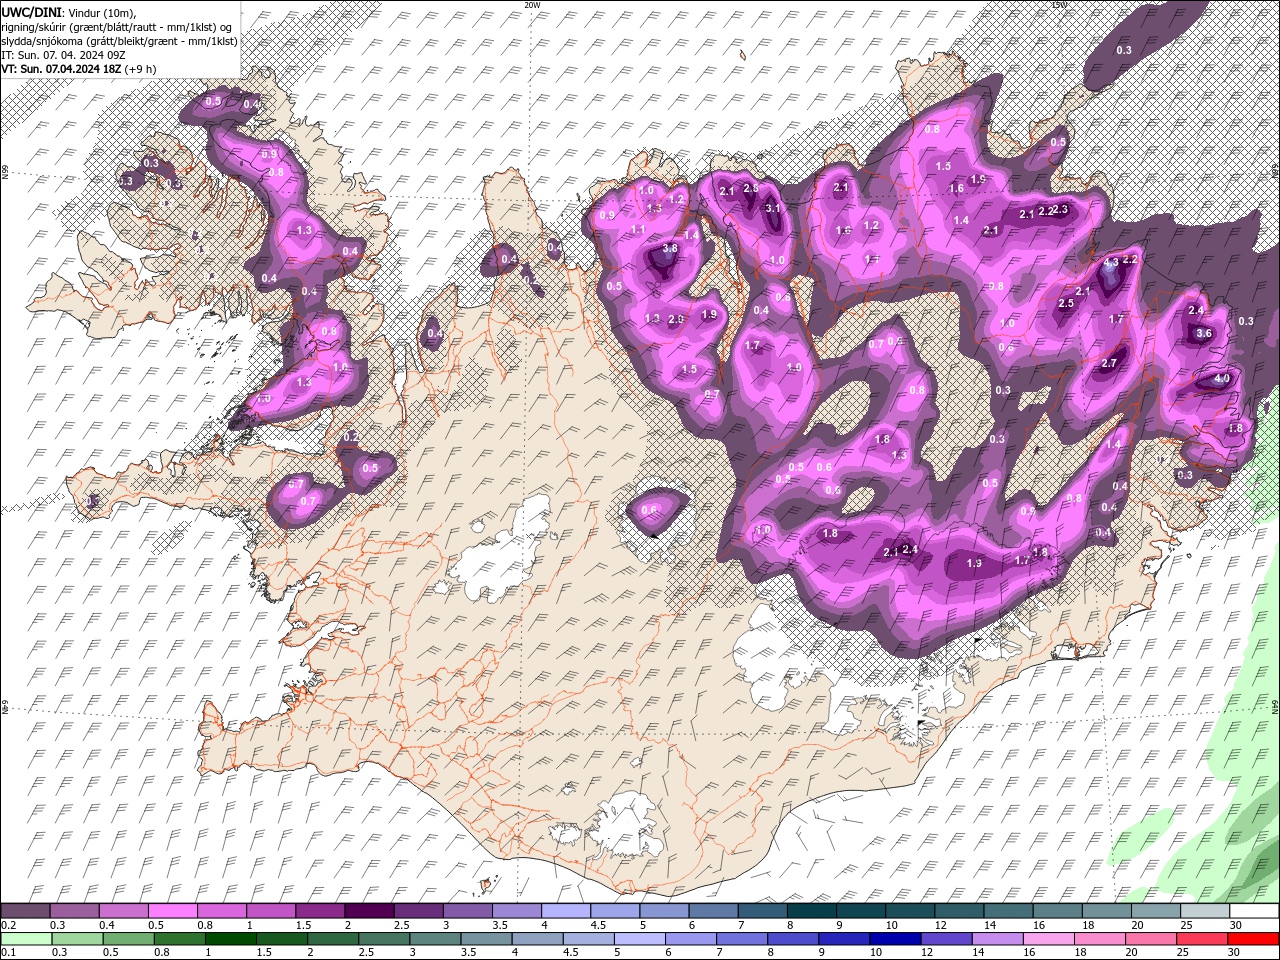Click the 2.8 snowfall value on the map
The width and height of the screenshot is (1280, 960).
click(x=752, y=187)
